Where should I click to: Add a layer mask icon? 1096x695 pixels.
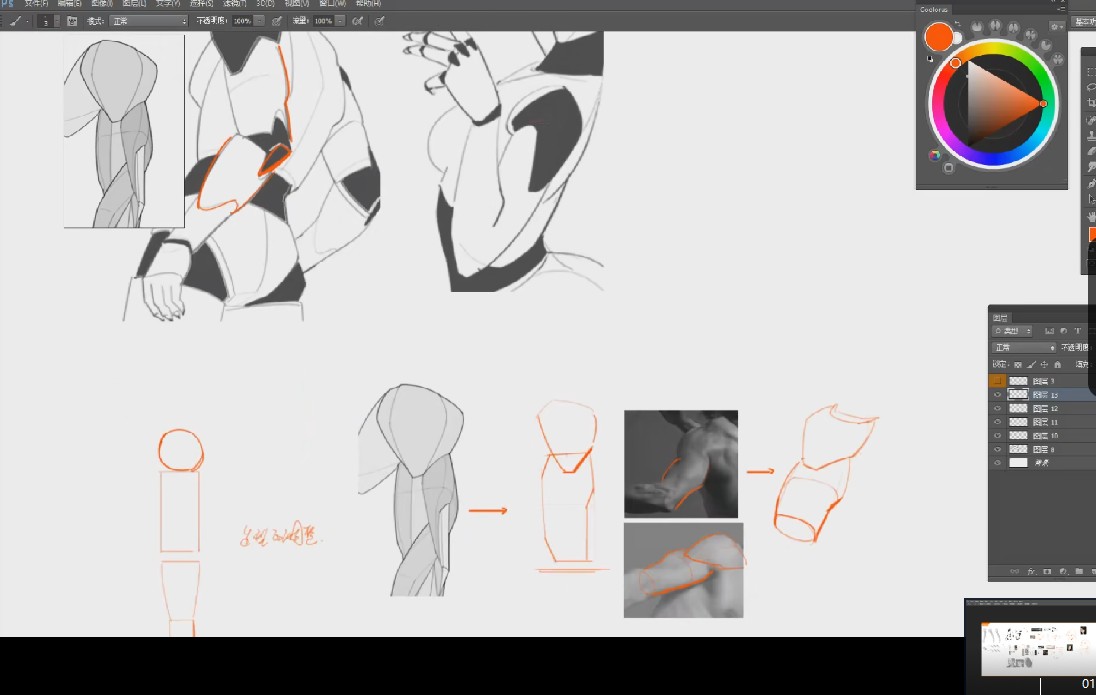tap(1047, 571)
